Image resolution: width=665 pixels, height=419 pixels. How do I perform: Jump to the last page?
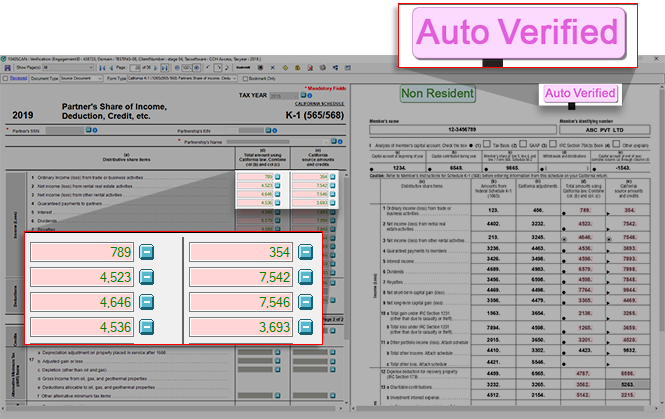164,68
